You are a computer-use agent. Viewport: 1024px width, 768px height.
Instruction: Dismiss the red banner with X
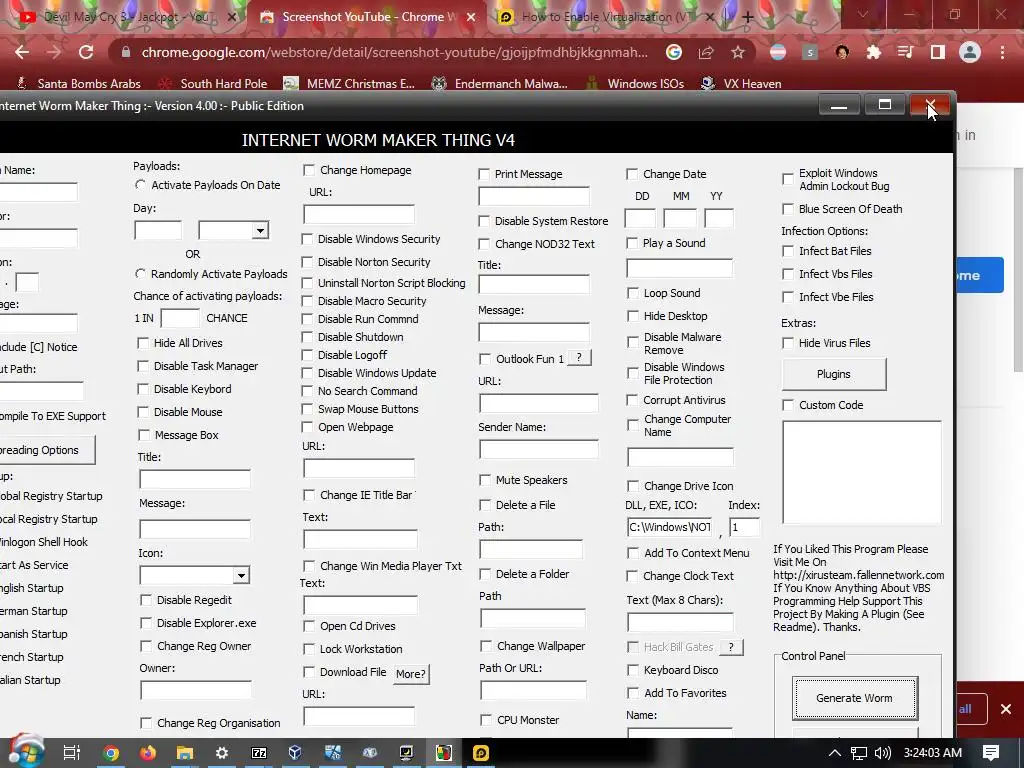[x=1006, y=709]
